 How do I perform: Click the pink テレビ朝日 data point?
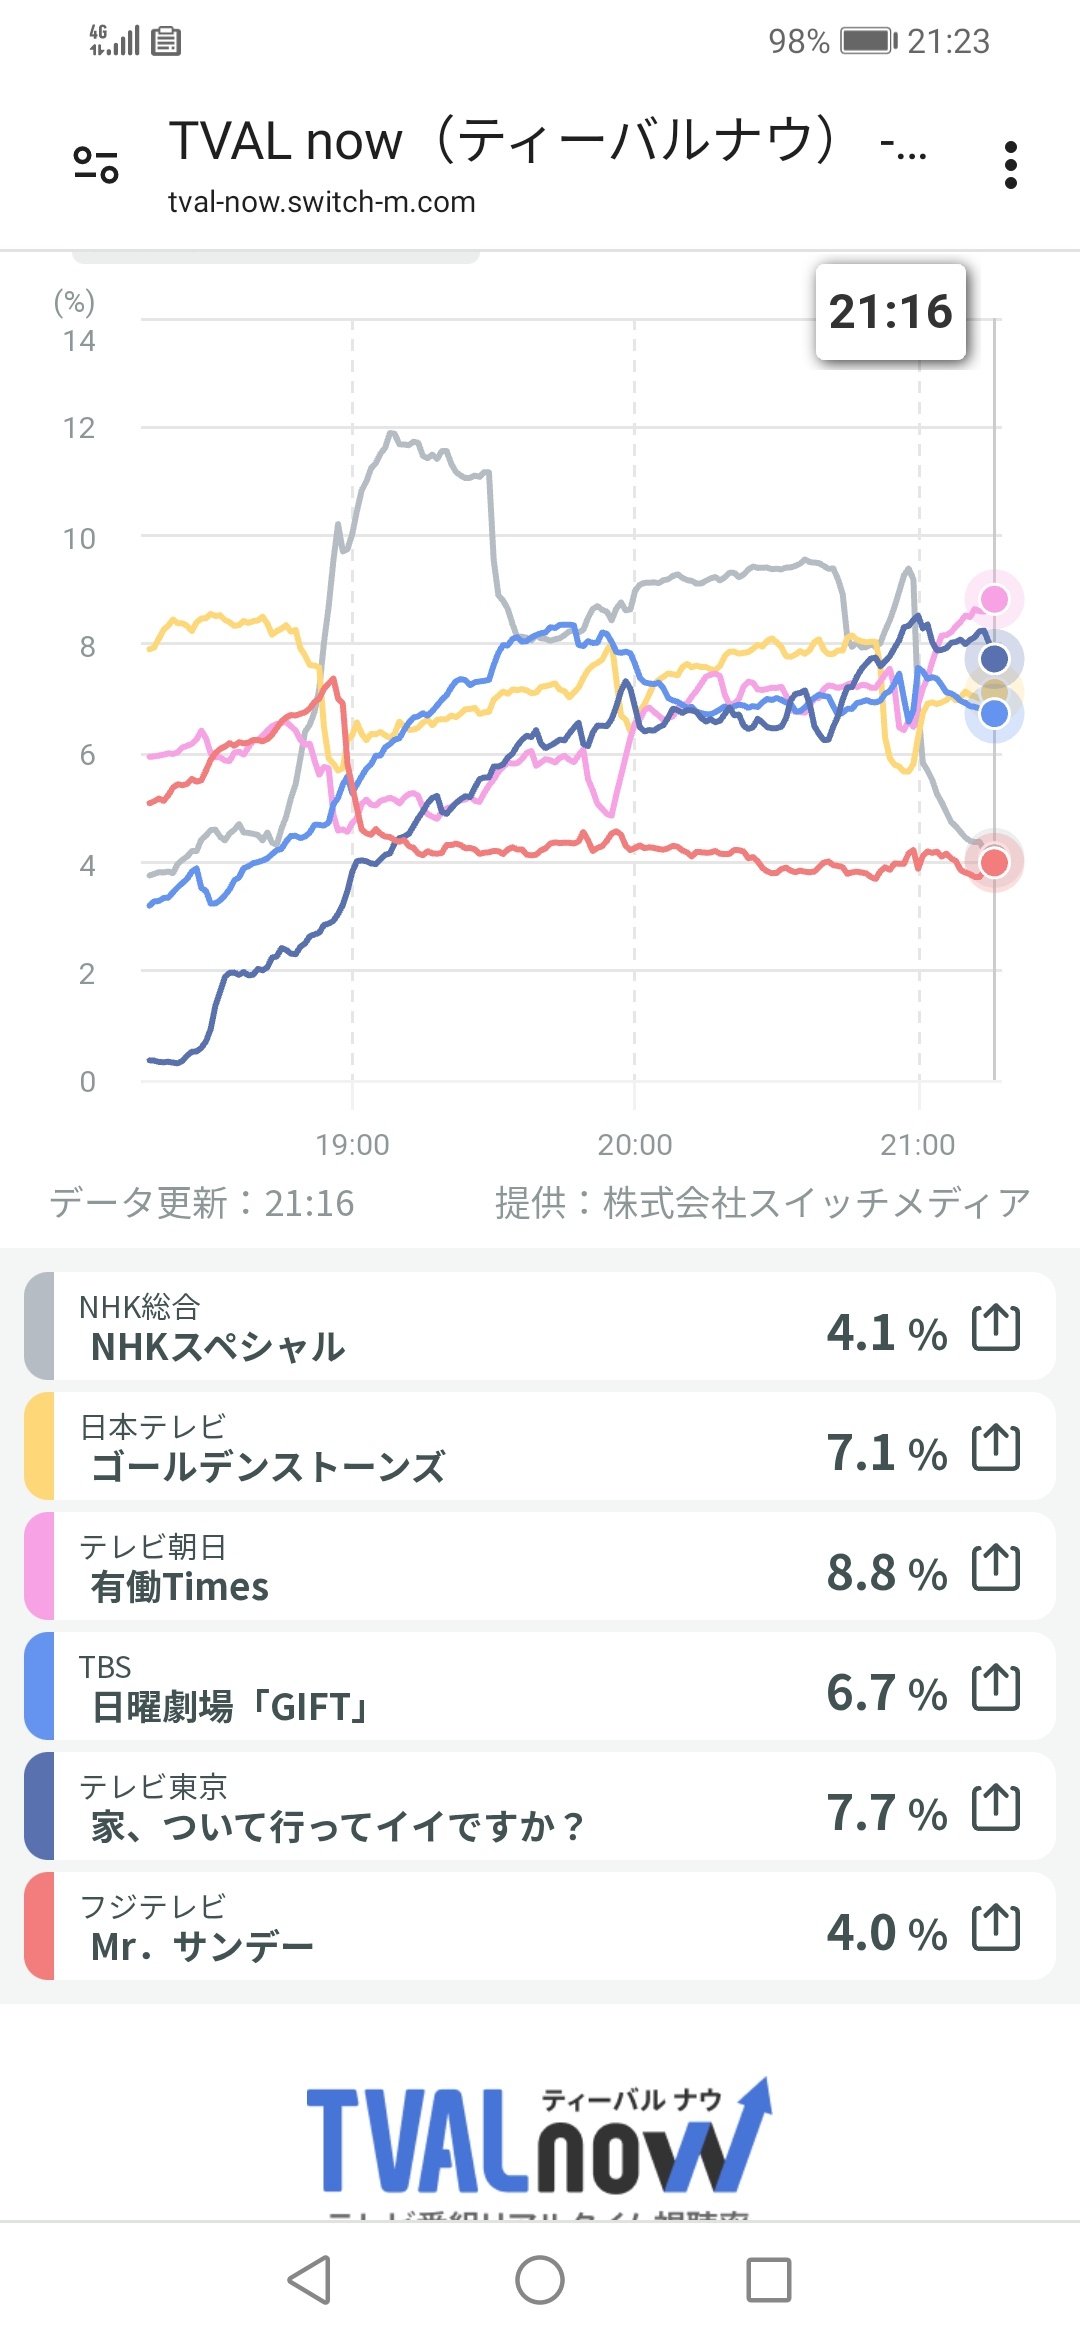coord(994,599)
